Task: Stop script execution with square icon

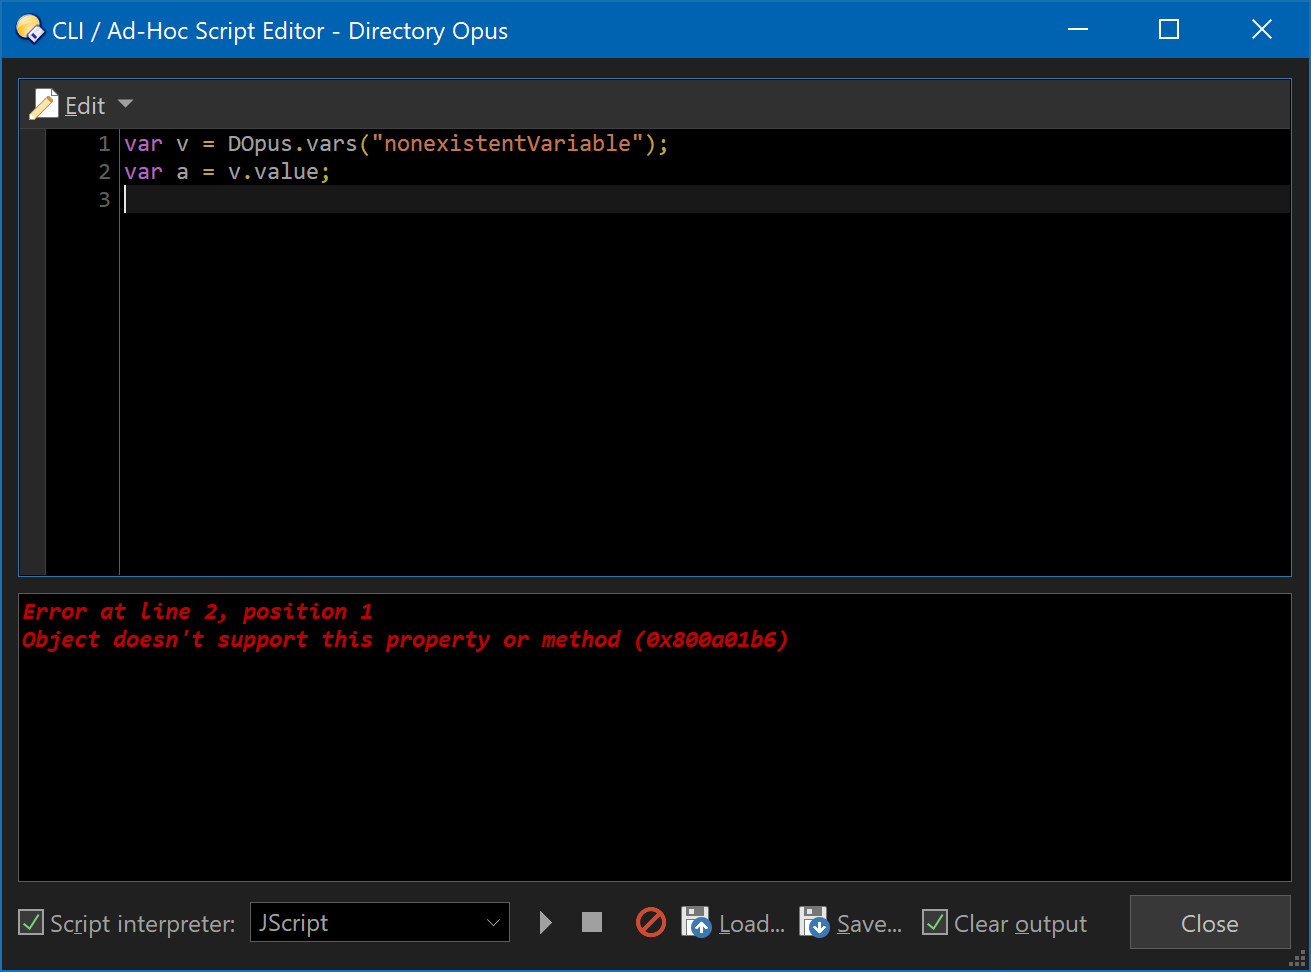Action: pyautogui.click(x=592, y=922)
